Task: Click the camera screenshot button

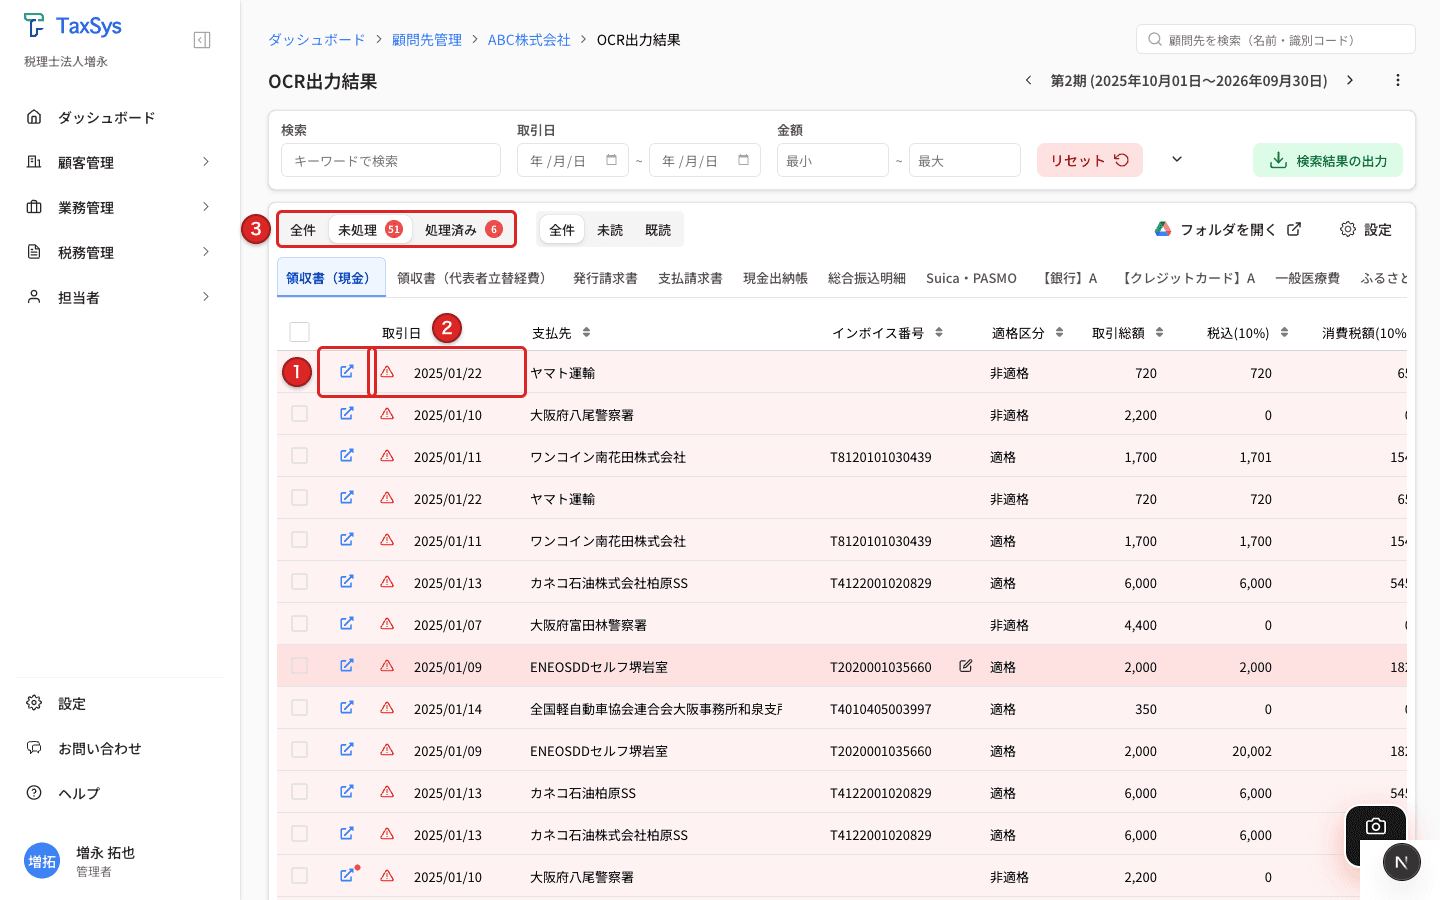Action: click(x=1375, y=827)
